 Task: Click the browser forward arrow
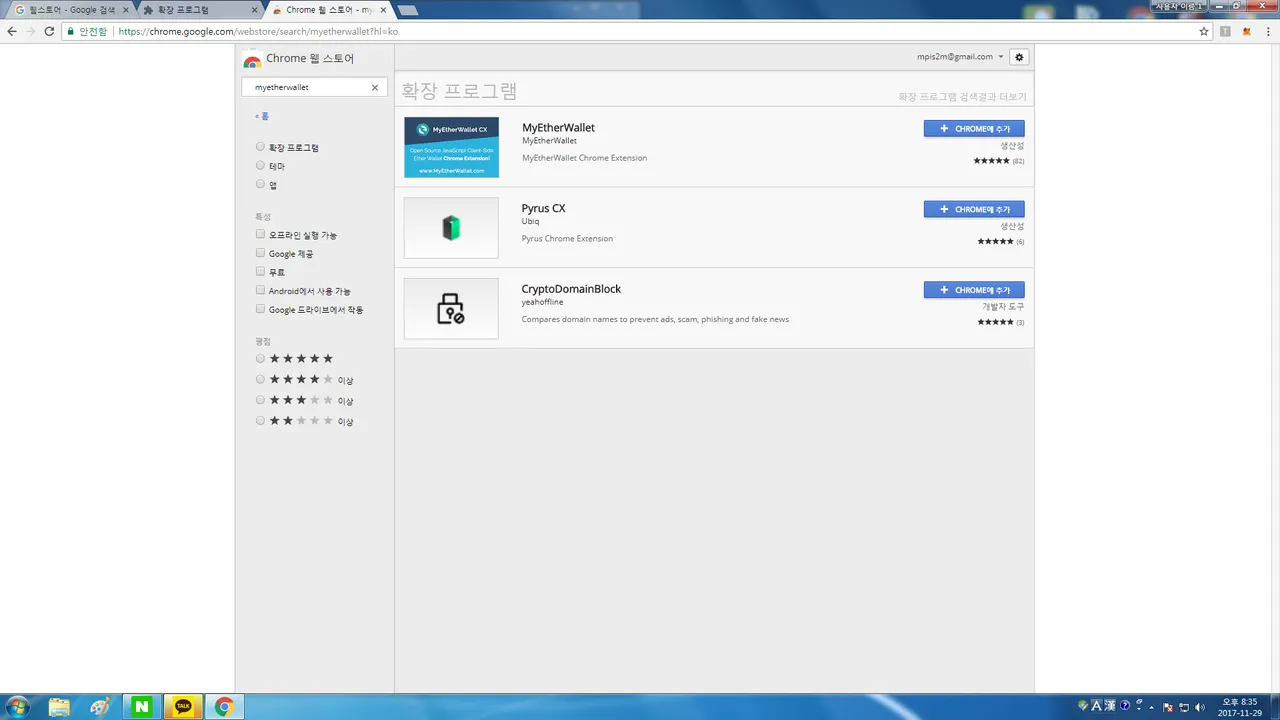tap(30, 31)
